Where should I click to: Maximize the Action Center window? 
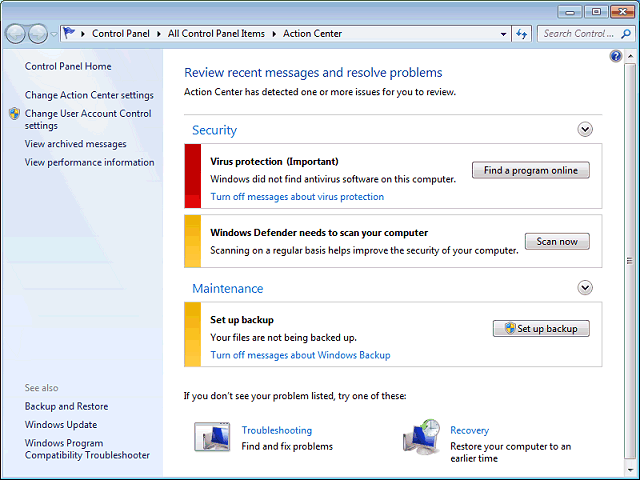click(596, 12)
